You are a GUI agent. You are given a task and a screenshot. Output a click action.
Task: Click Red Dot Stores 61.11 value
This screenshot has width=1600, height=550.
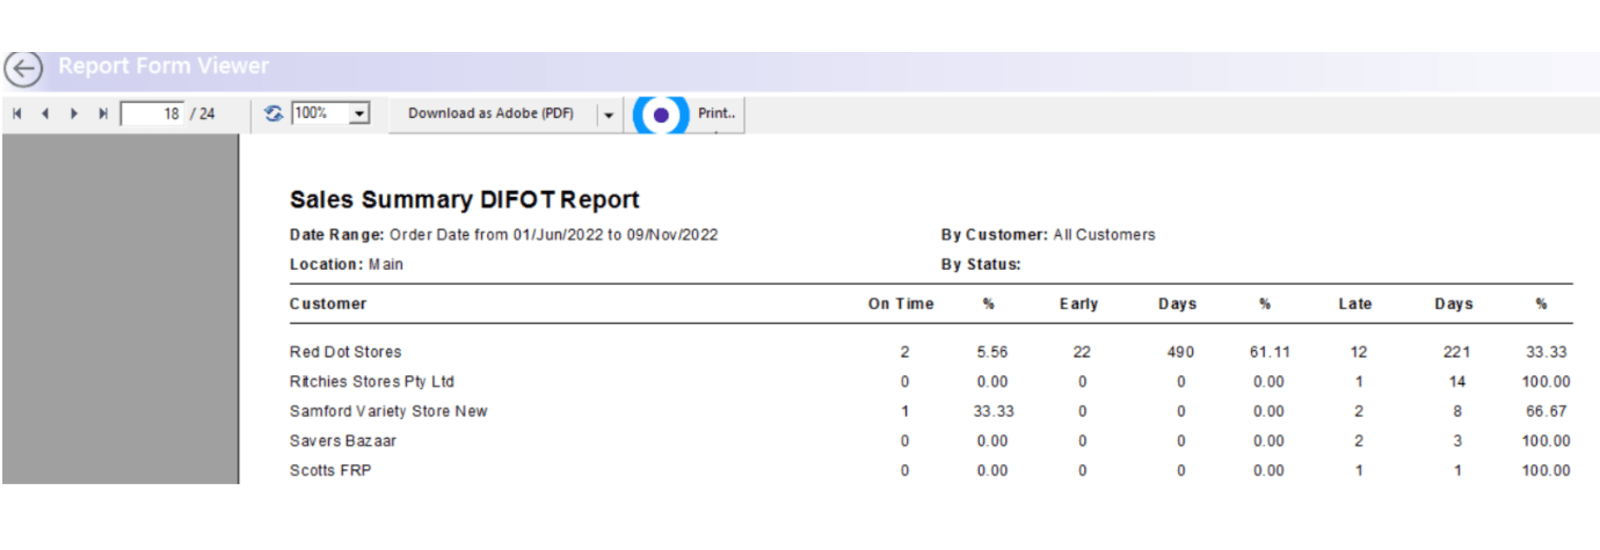click(1270, 352)
